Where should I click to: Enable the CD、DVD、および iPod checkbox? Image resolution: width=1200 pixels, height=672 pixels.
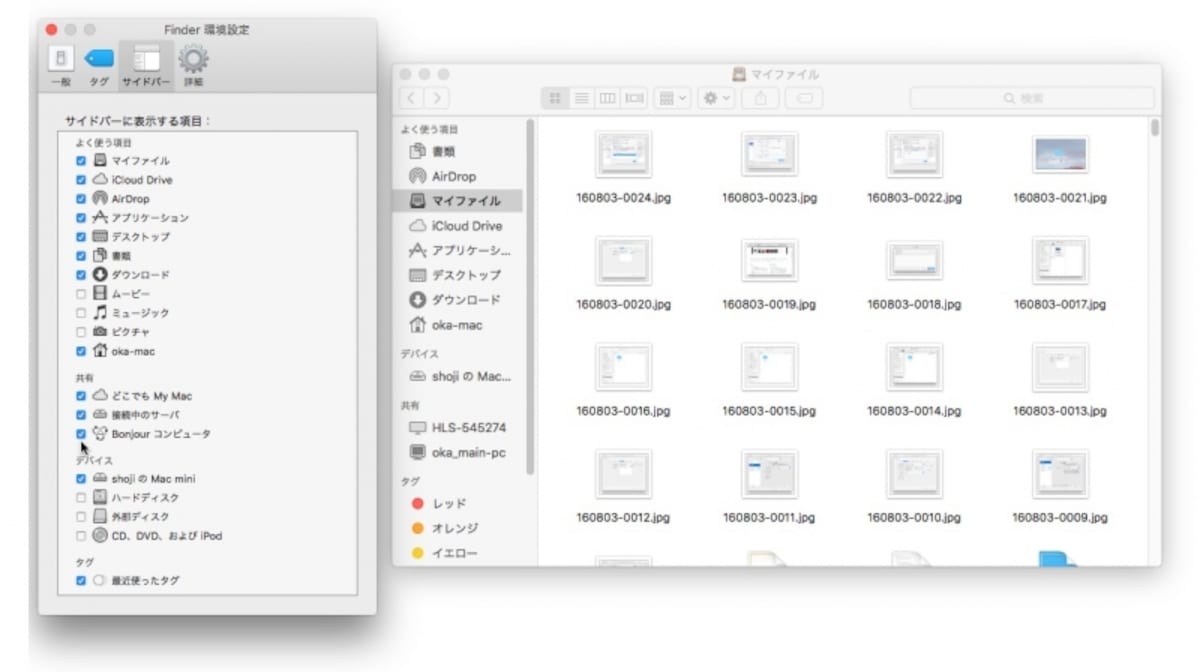click(x=81, y=536)
